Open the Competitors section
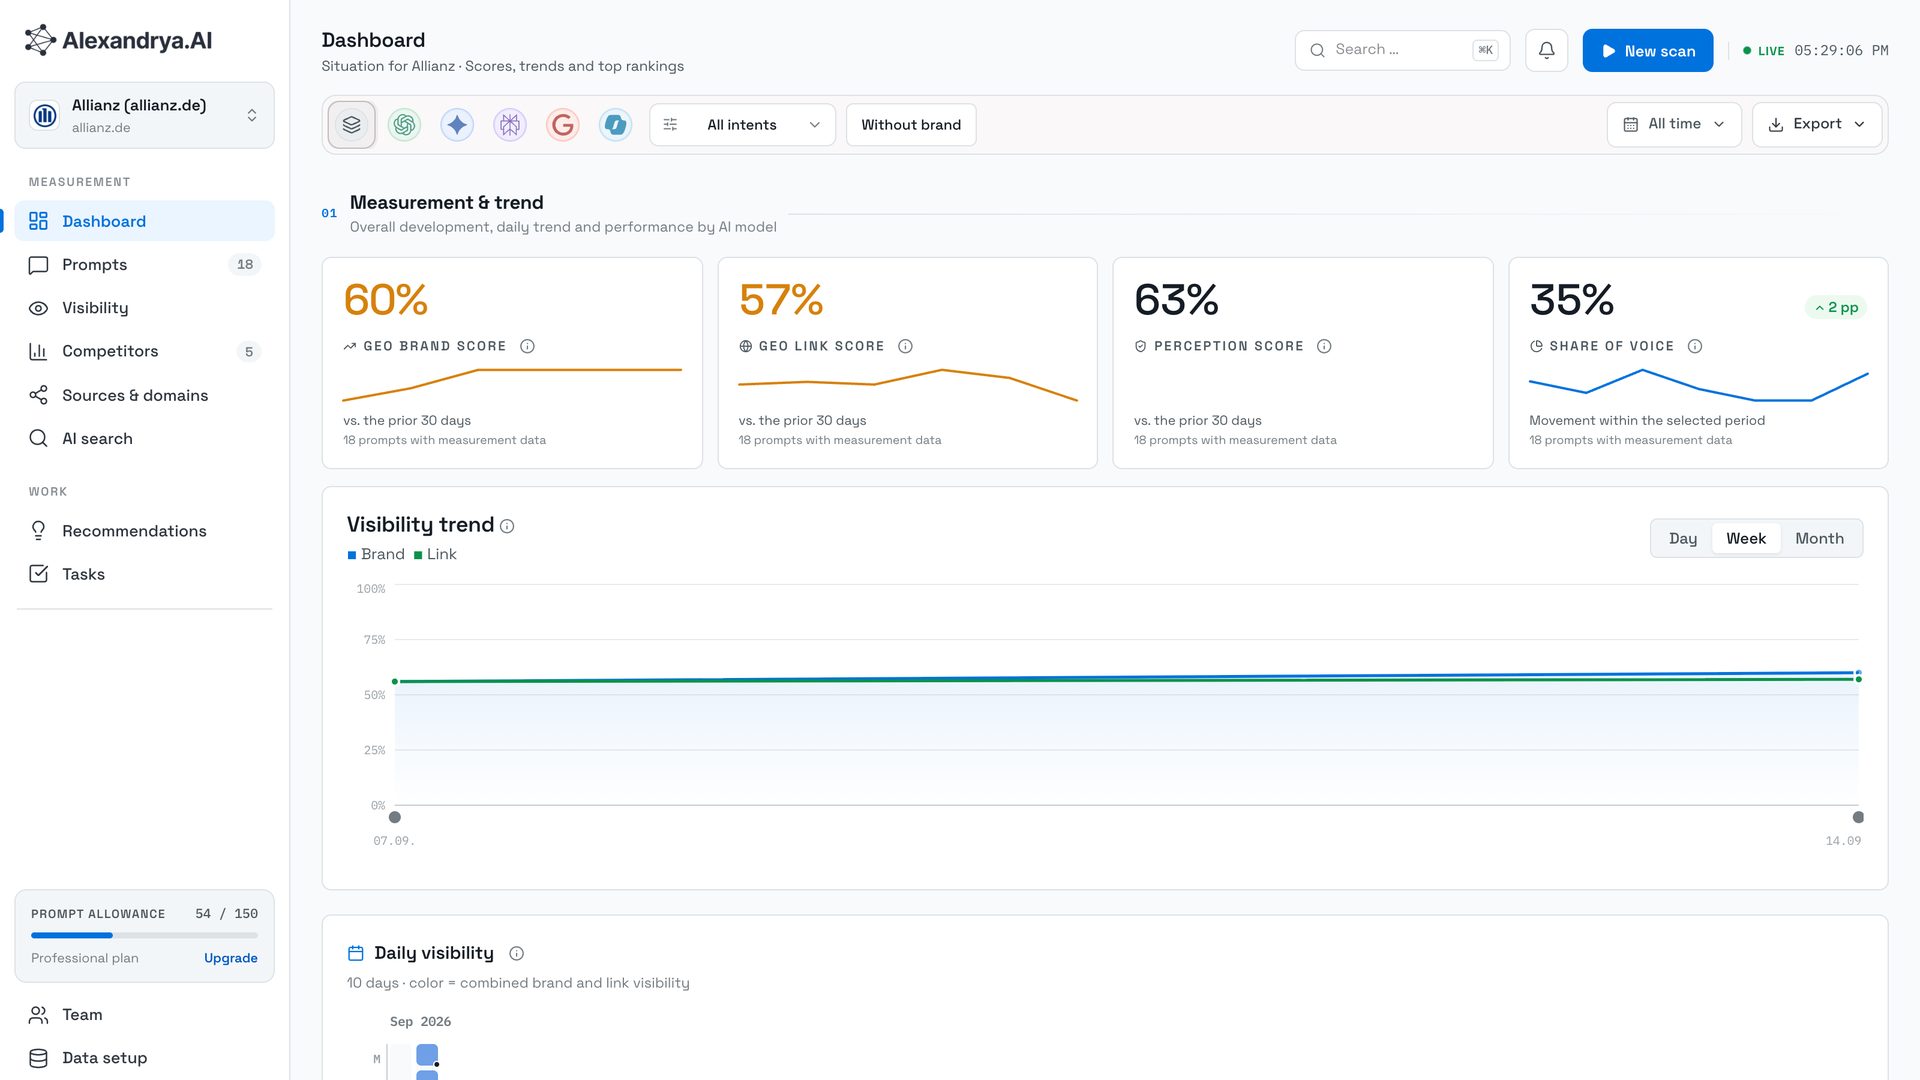1920x1080 pixels. [x=144, y=351]
